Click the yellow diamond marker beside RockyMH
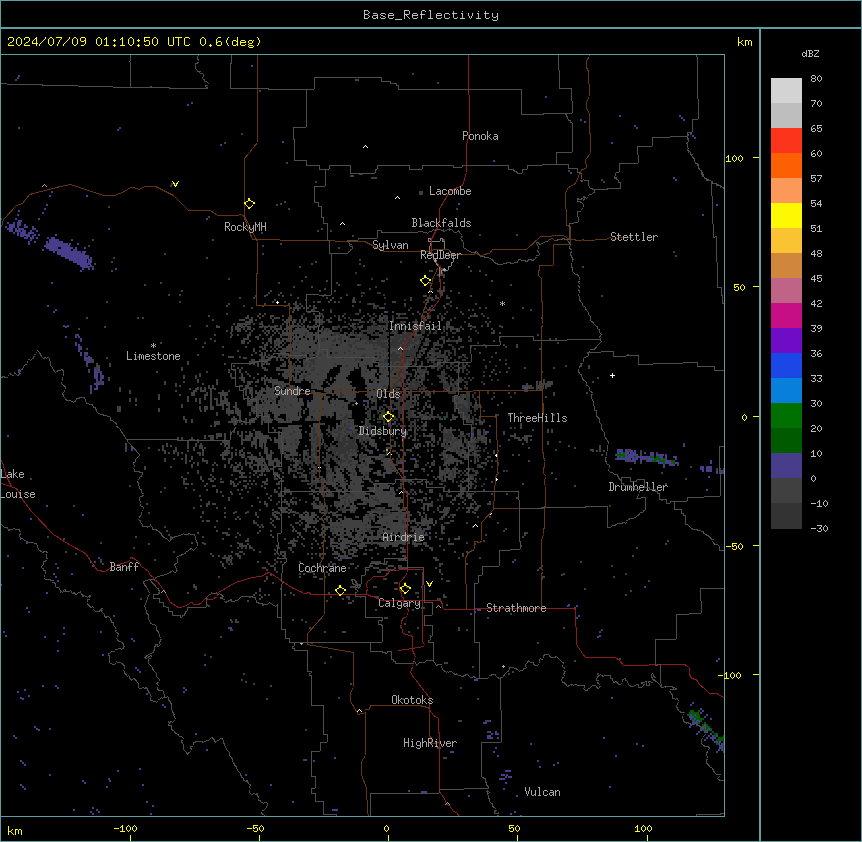 pos(249,204)
